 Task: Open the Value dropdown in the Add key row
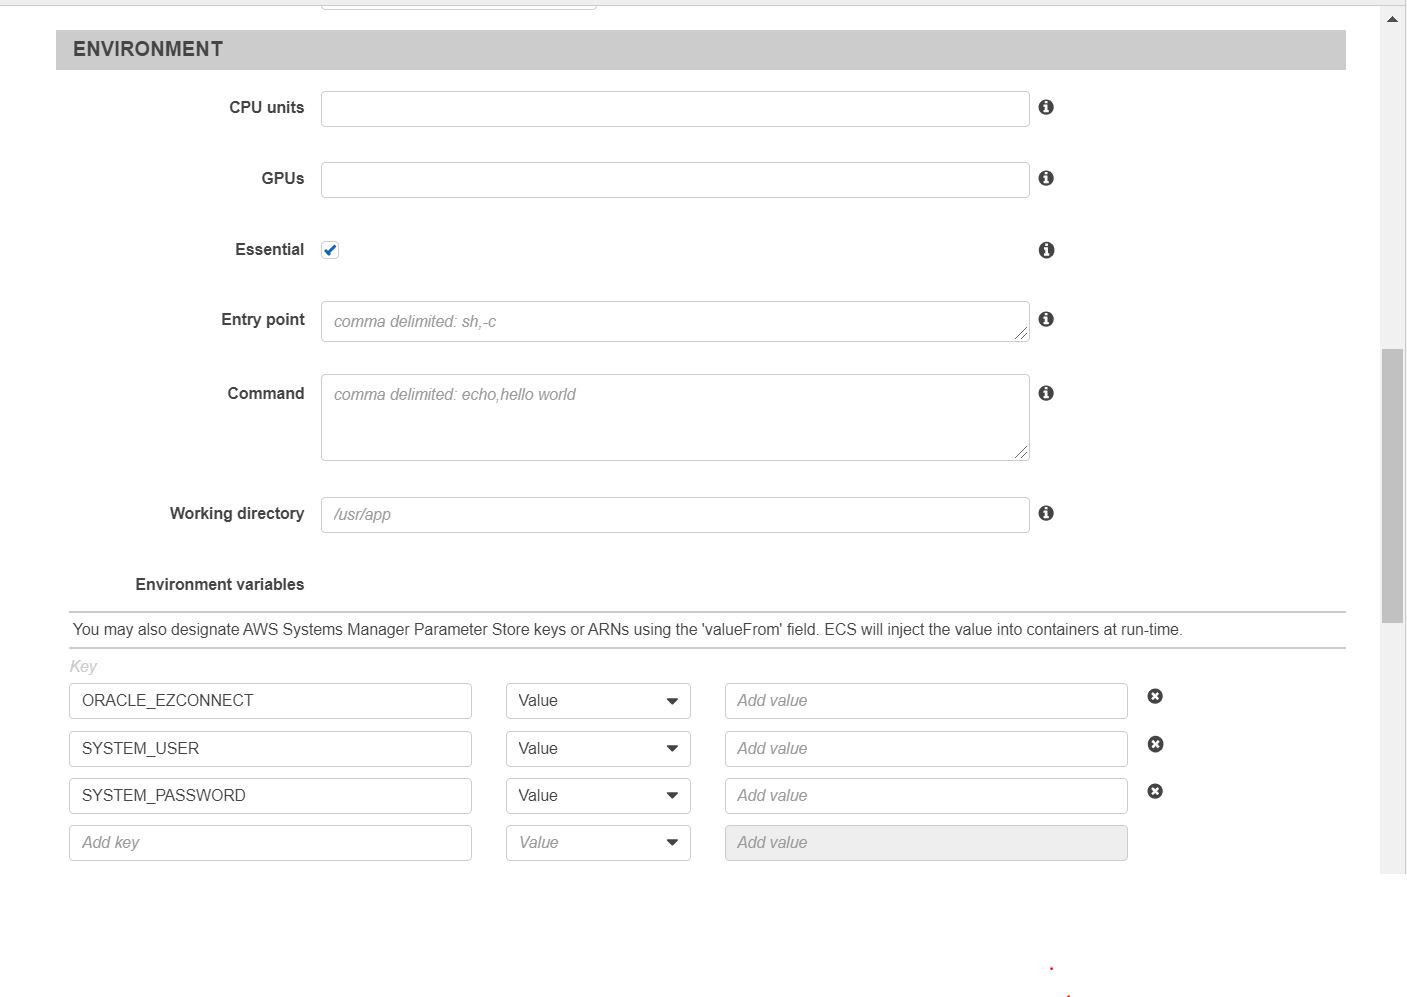(598, 843)
